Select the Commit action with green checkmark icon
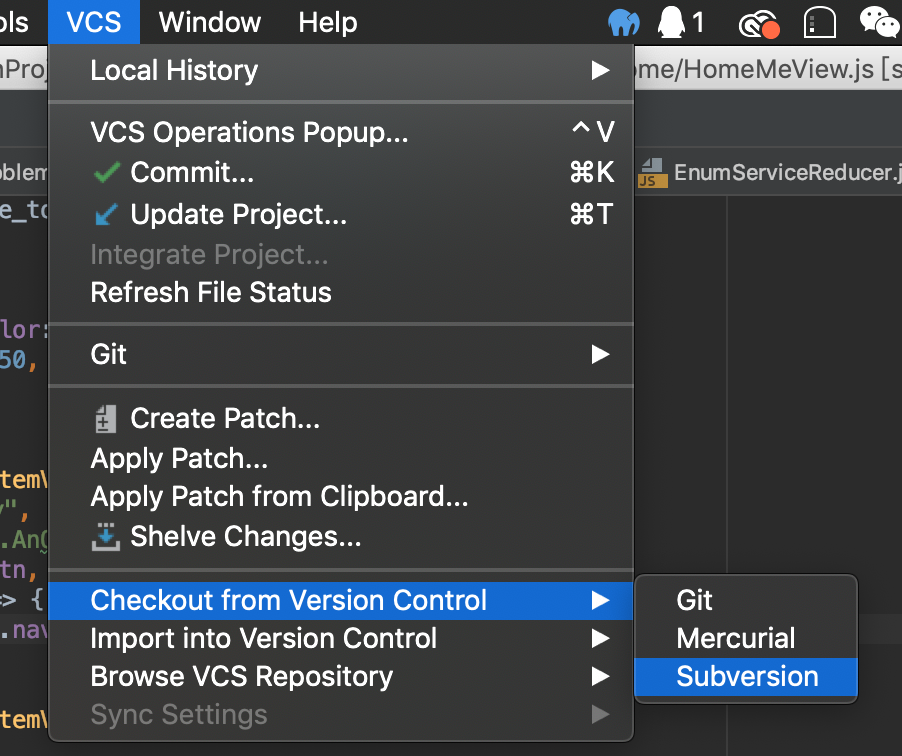902x756 pixels. coord(106,172)
